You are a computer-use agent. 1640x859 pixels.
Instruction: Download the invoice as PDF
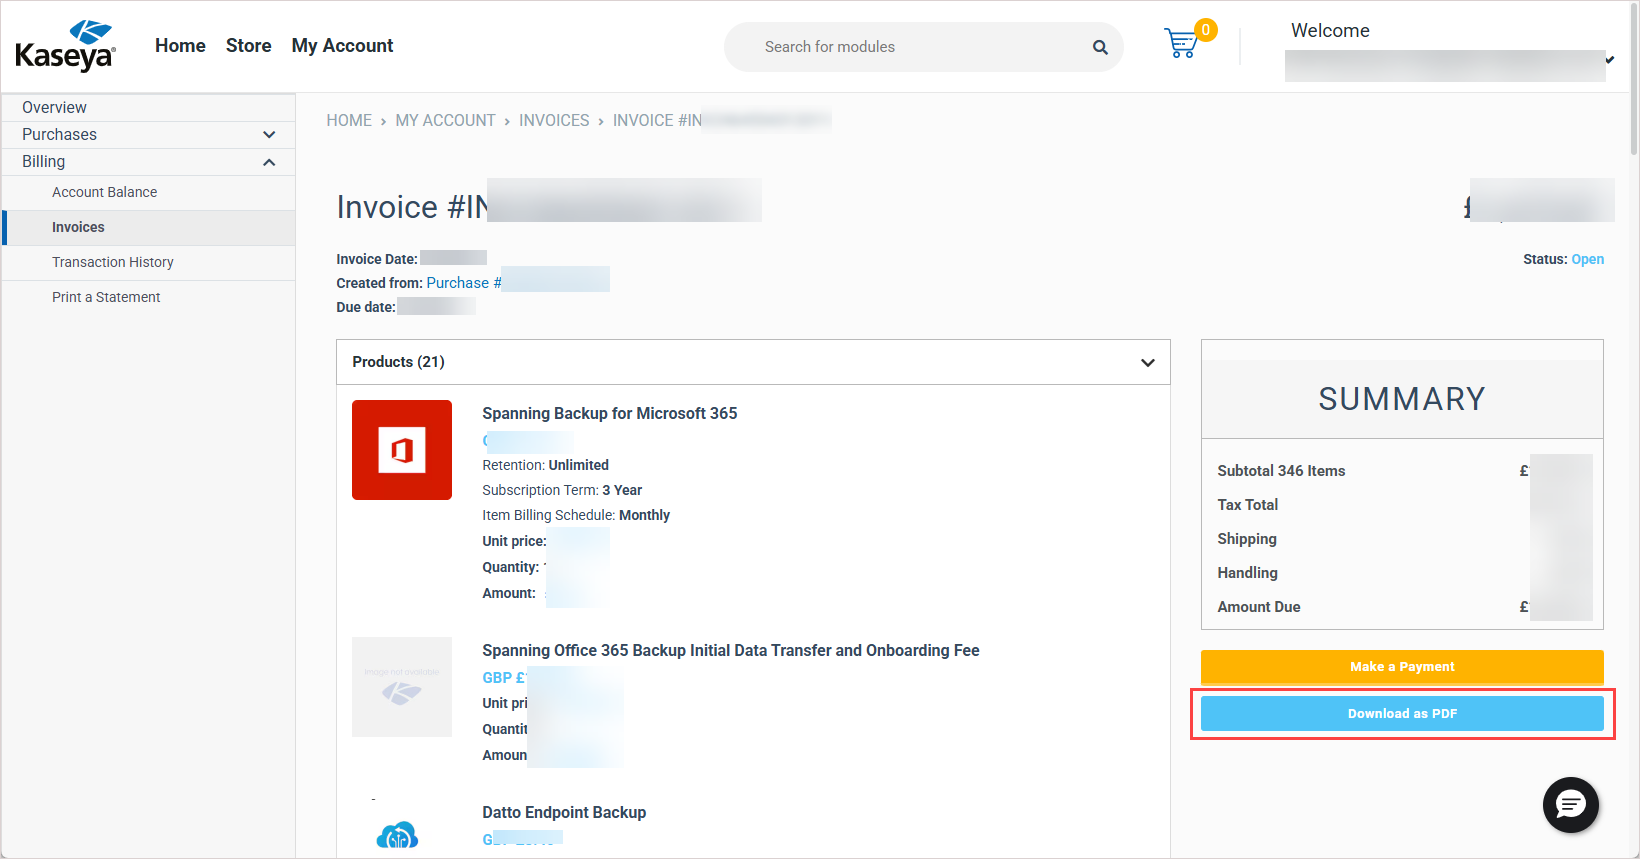[x=1402, y=714]
